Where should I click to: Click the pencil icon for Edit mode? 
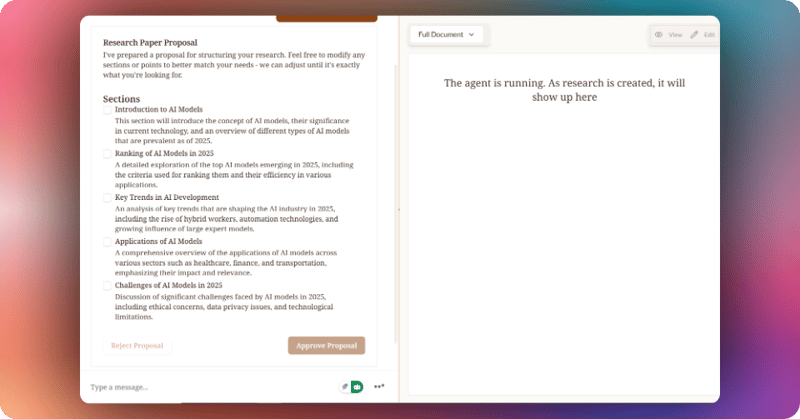coord(694,35)
